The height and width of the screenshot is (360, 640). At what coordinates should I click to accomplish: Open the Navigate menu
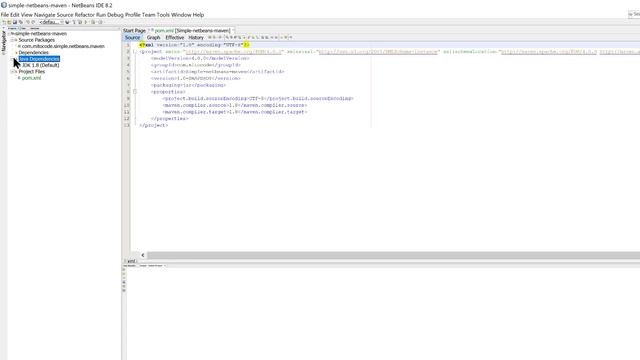point(44,15)
